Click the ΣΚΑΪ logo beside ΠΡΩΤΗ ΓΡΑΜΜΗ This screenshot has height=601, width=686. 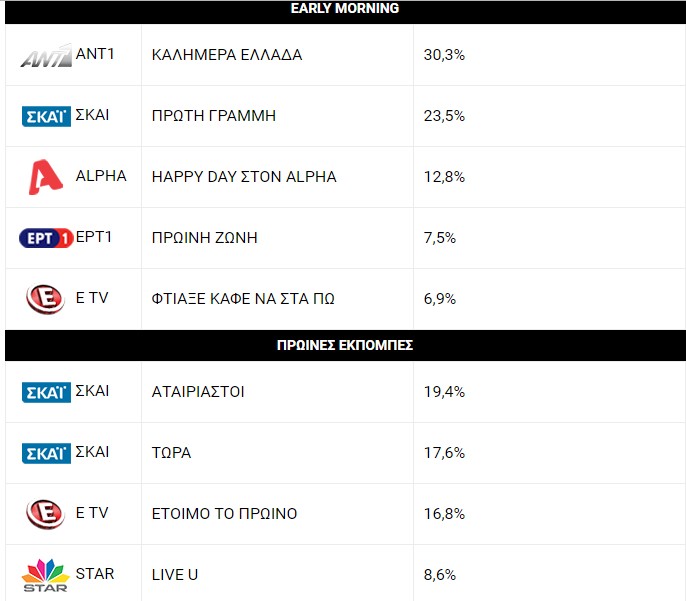[46, 116]
